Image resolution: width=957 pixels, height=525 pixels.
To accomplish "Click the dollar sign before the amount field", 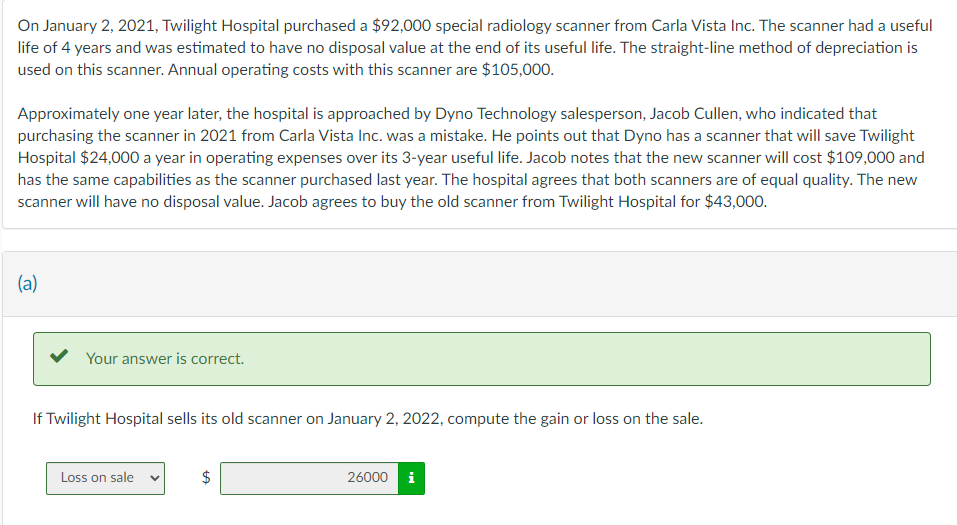I will [x=206, y=477].
